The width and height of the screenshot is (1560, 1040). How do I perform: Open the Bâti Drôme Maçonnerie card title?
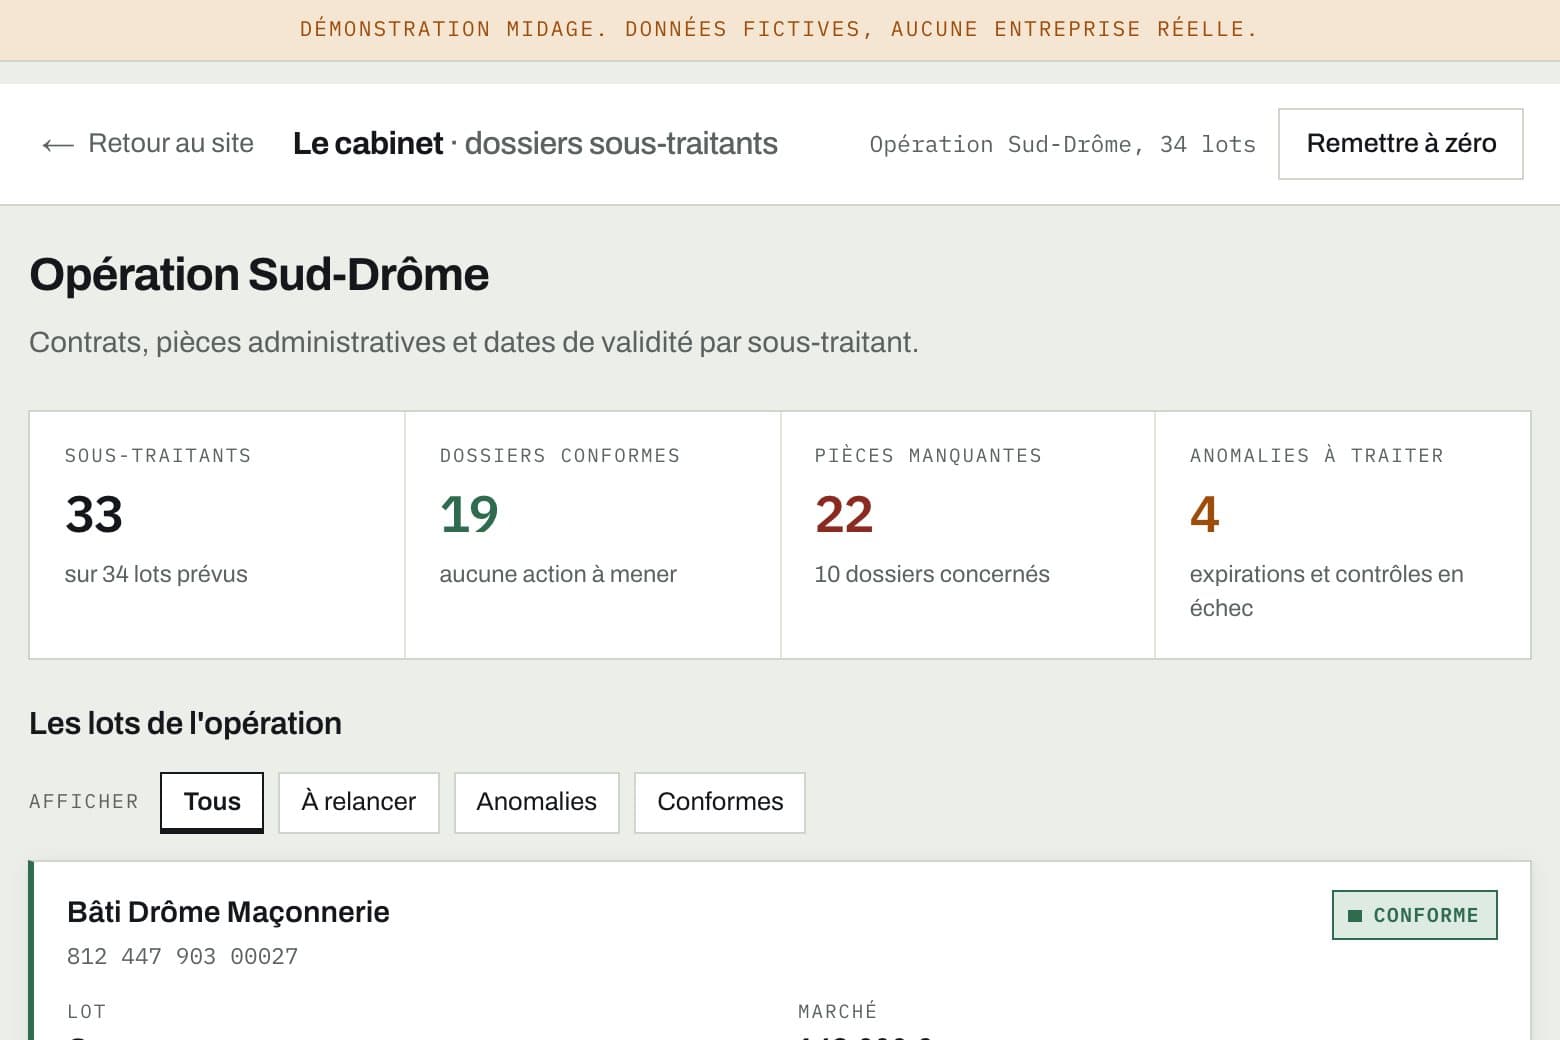pos(228,912)
